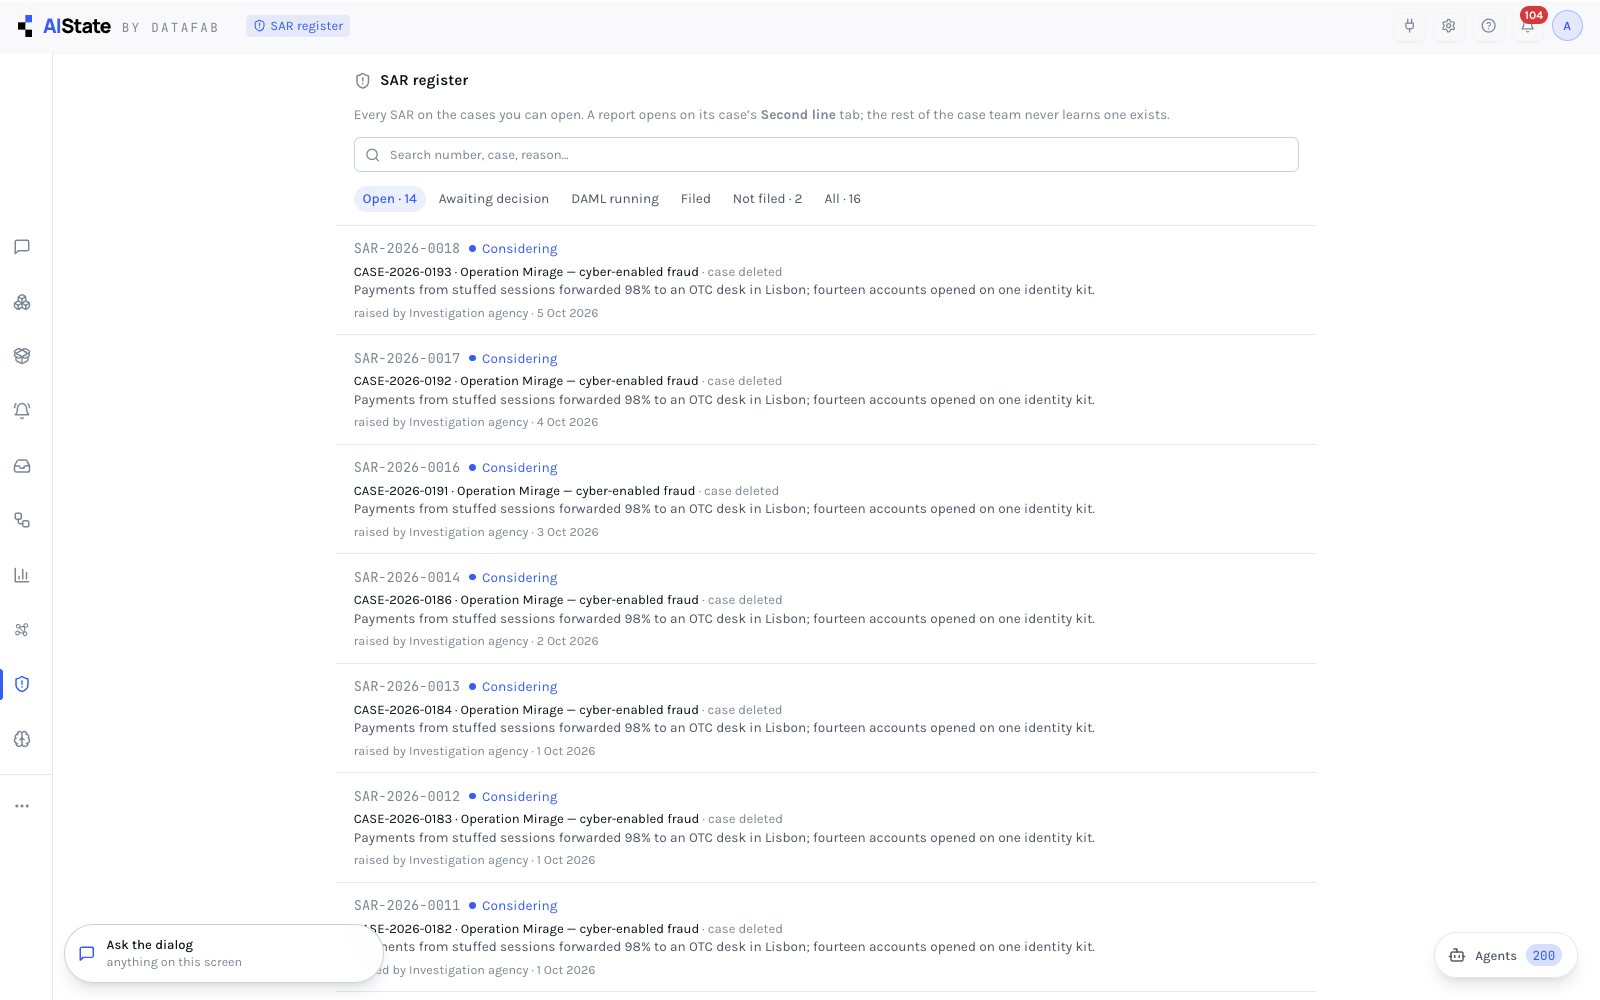Click the network graph nodes icon in sidebar
Viewport: 1600px width, 1000px height.
(x=22, y=630)
